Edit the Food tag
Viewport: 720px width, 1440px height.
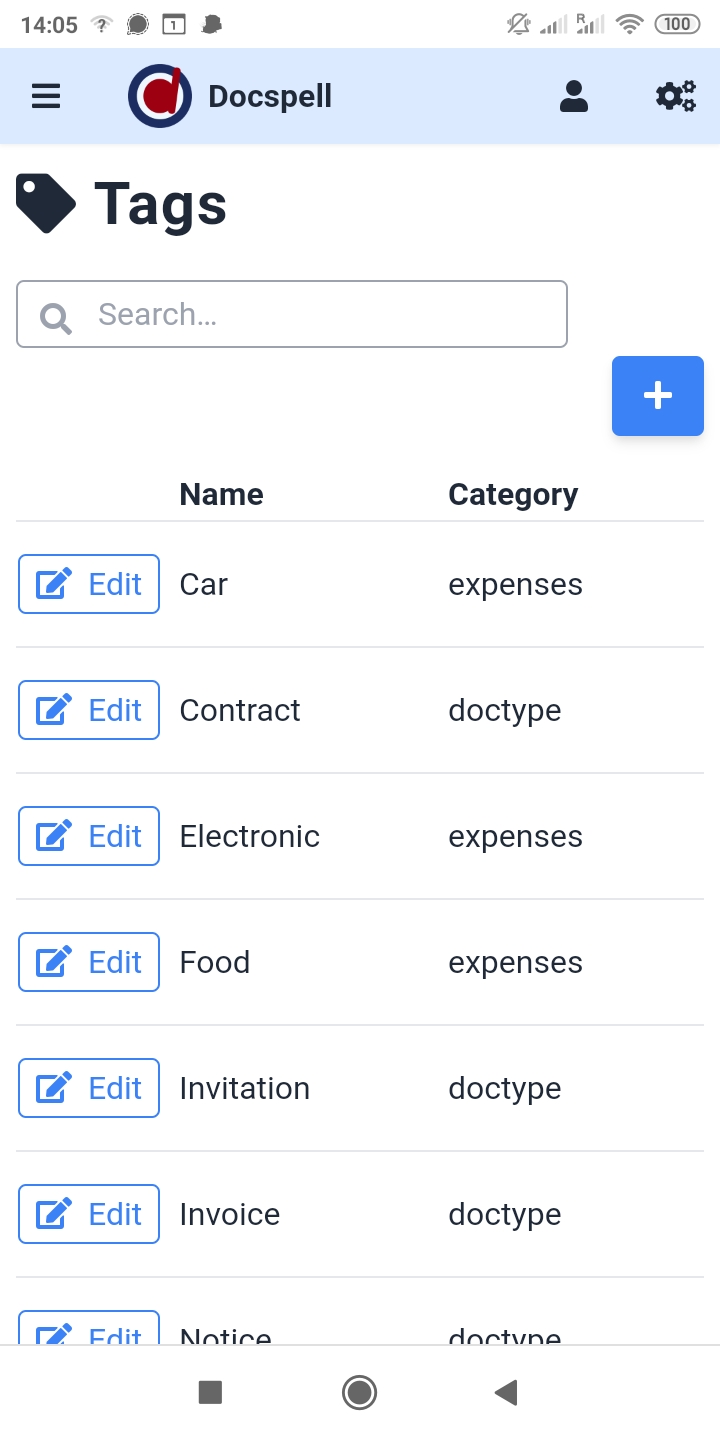click(89, 962)
